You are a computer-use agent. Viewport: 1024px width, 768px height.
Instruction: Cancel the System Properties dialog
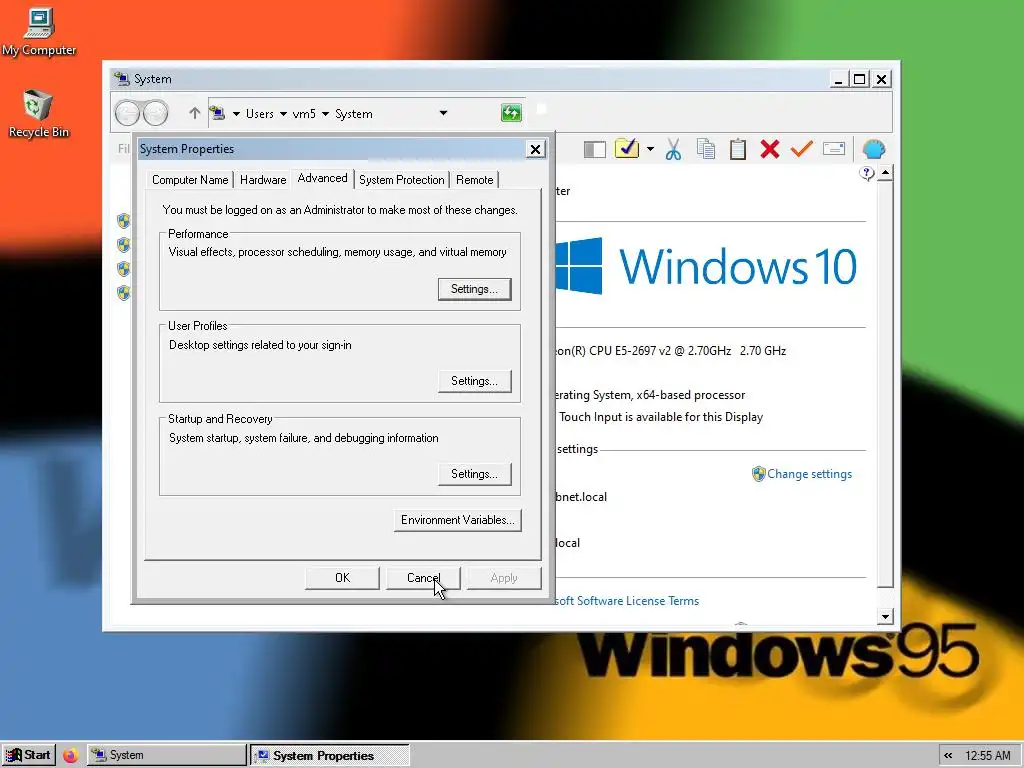(x=423, y=578)
